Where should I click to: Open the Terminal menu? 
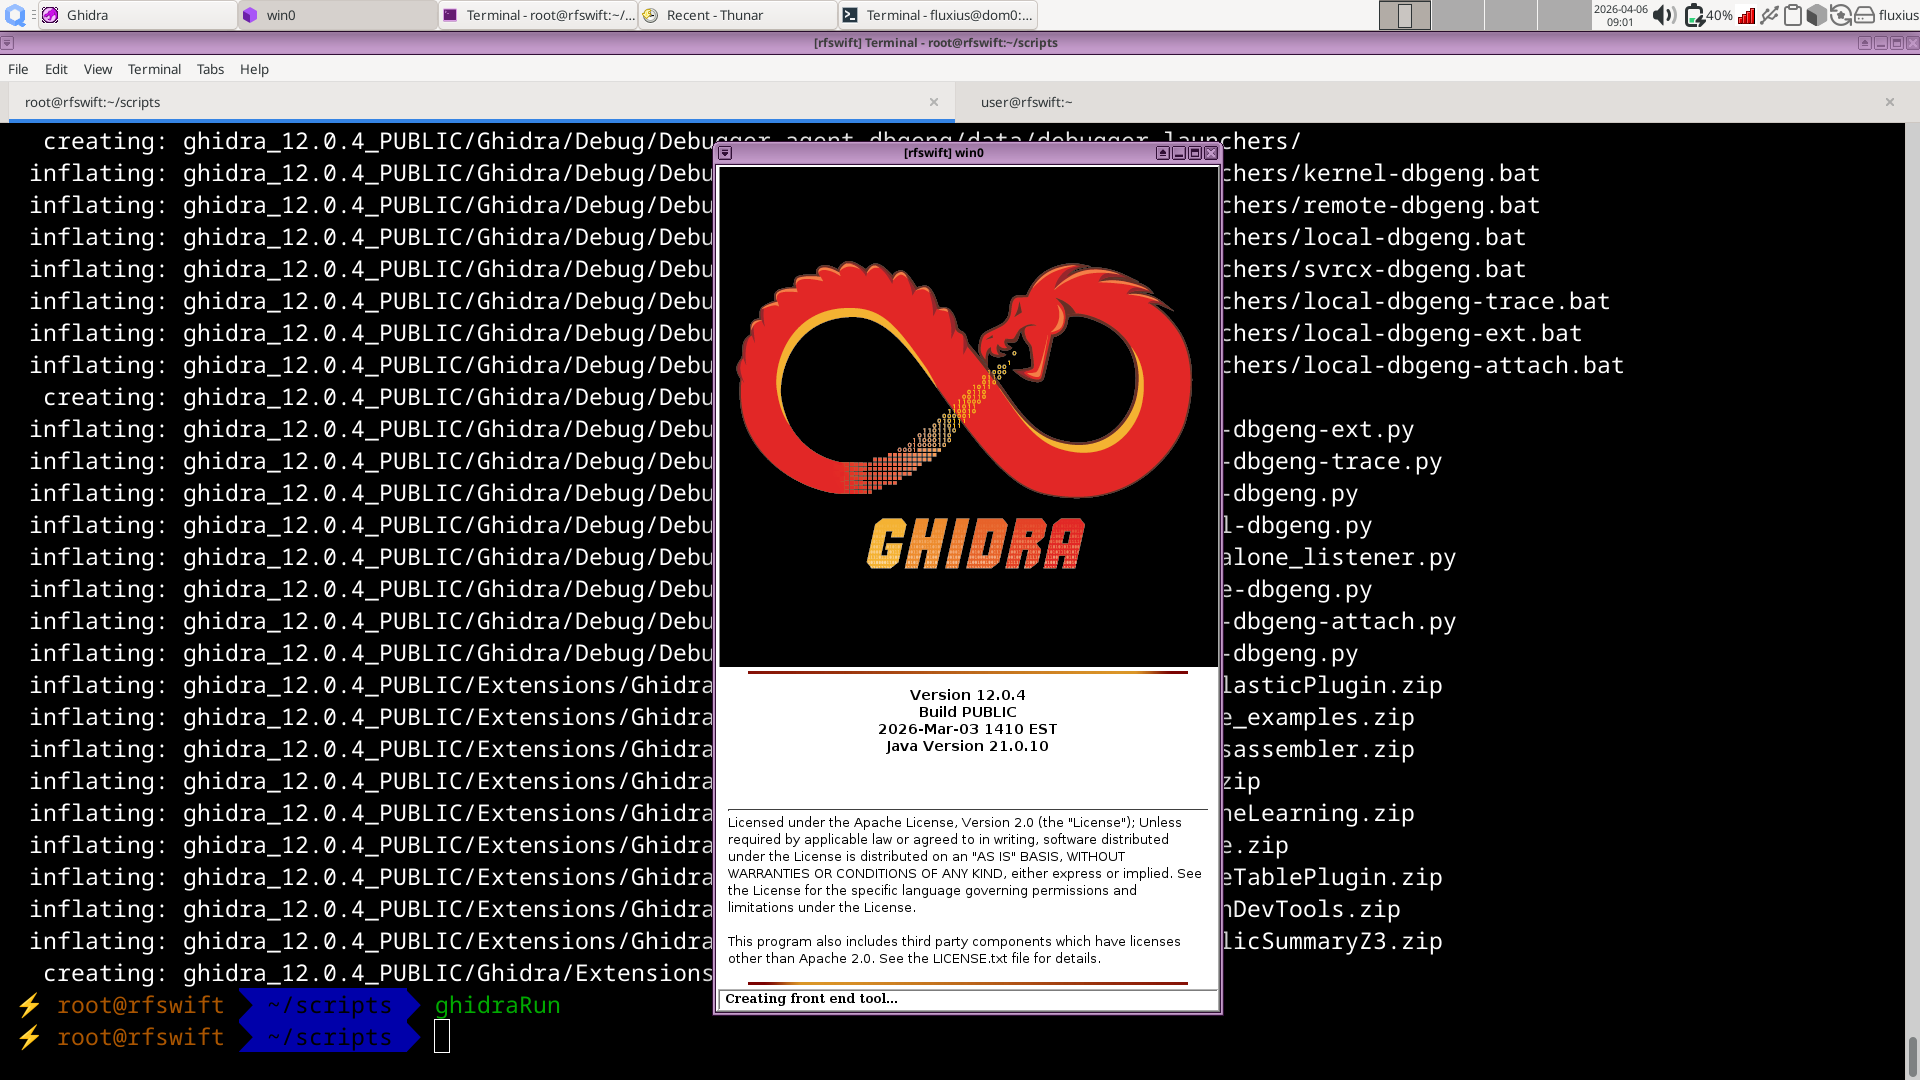[154, 69]
